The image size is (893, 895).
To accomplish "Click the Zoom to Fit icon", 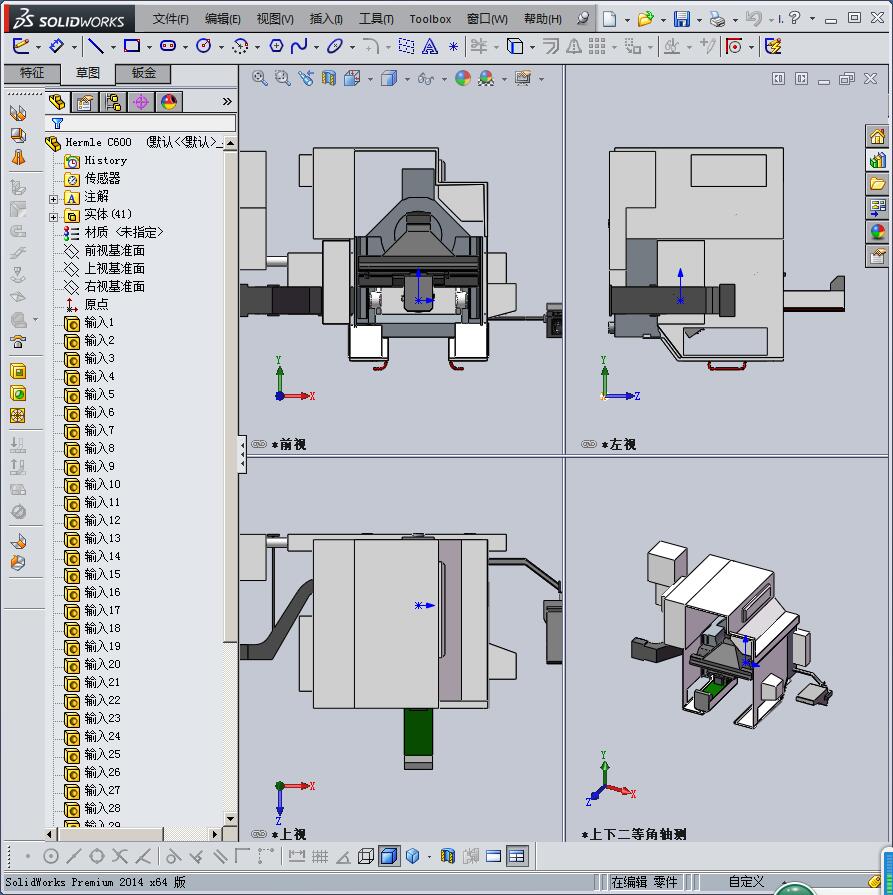I will point(260,78).
